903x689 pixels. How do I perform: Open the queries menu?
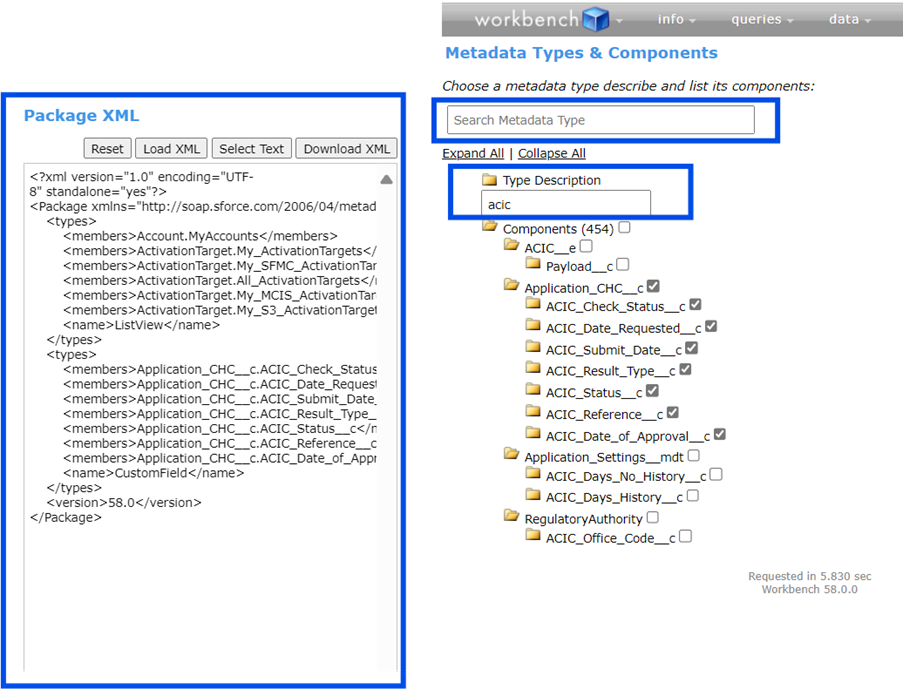tap(762, 20)
